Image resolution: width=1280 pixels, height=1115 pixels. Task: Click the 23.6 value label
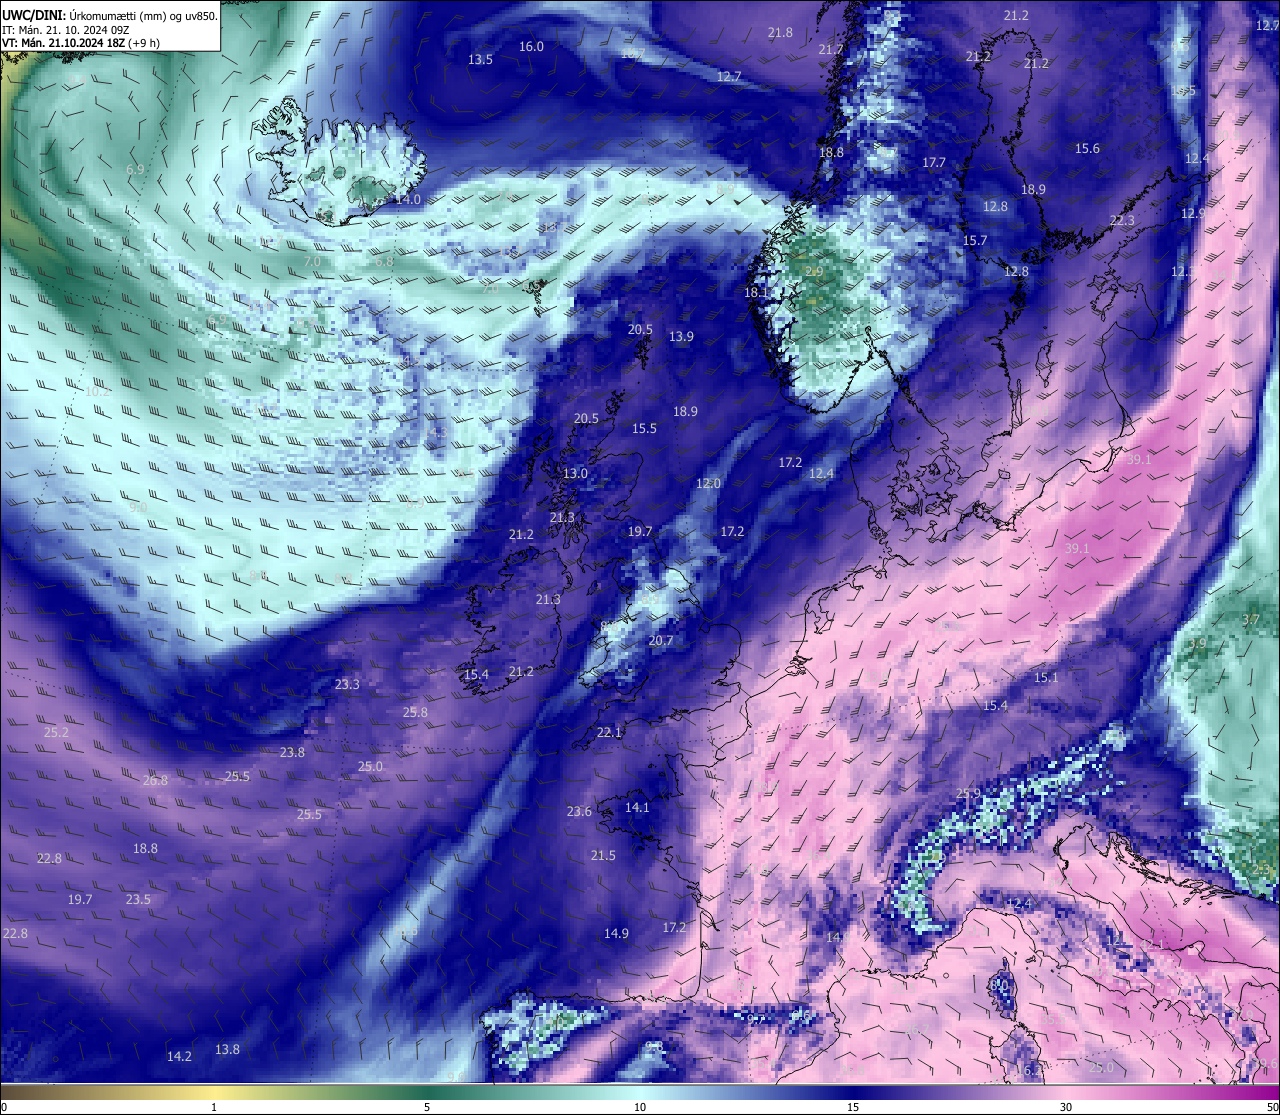579,812
